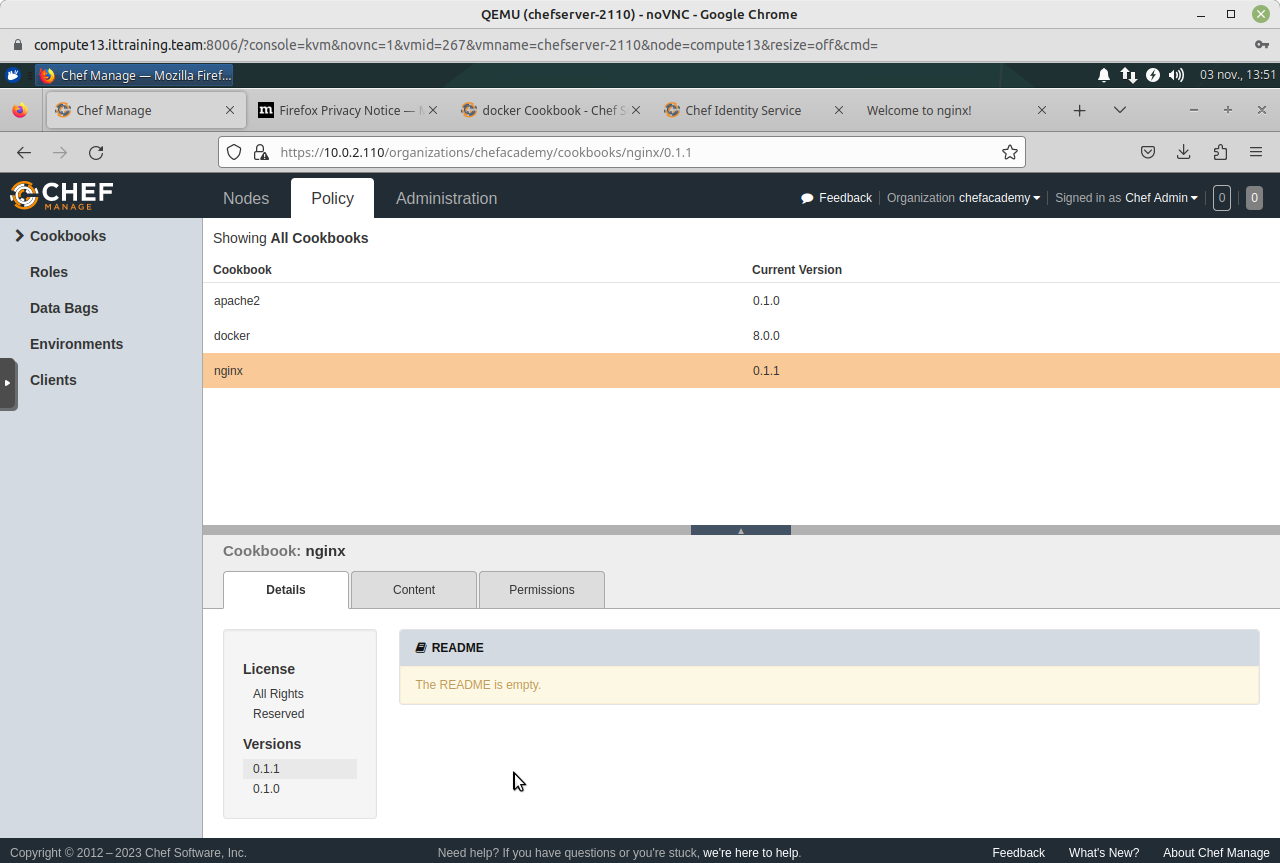Image resolution: width=1280 pixels, height=863 pixels.
Task: Click the clock showing 03 nov., 13:51
Action: click(1238, 75)
